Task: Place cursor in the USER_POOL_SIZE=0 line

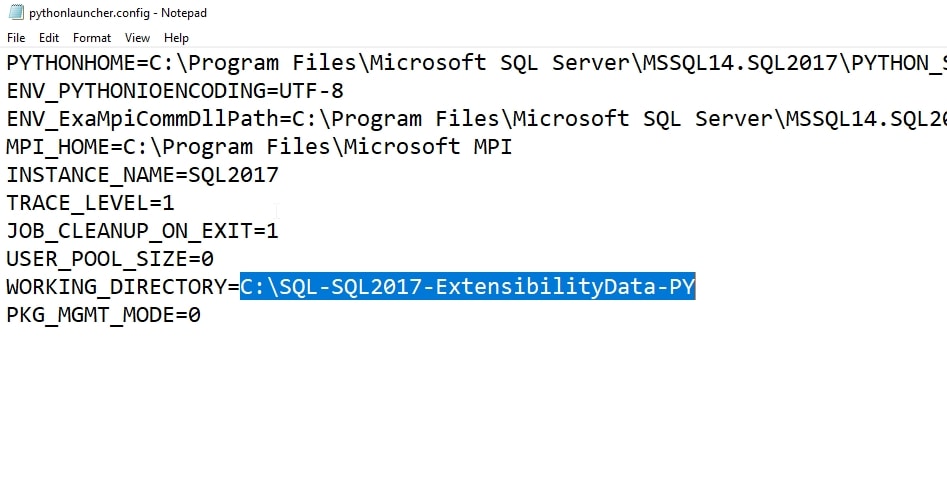Action: pyautogui.click(x=110, y=259)
